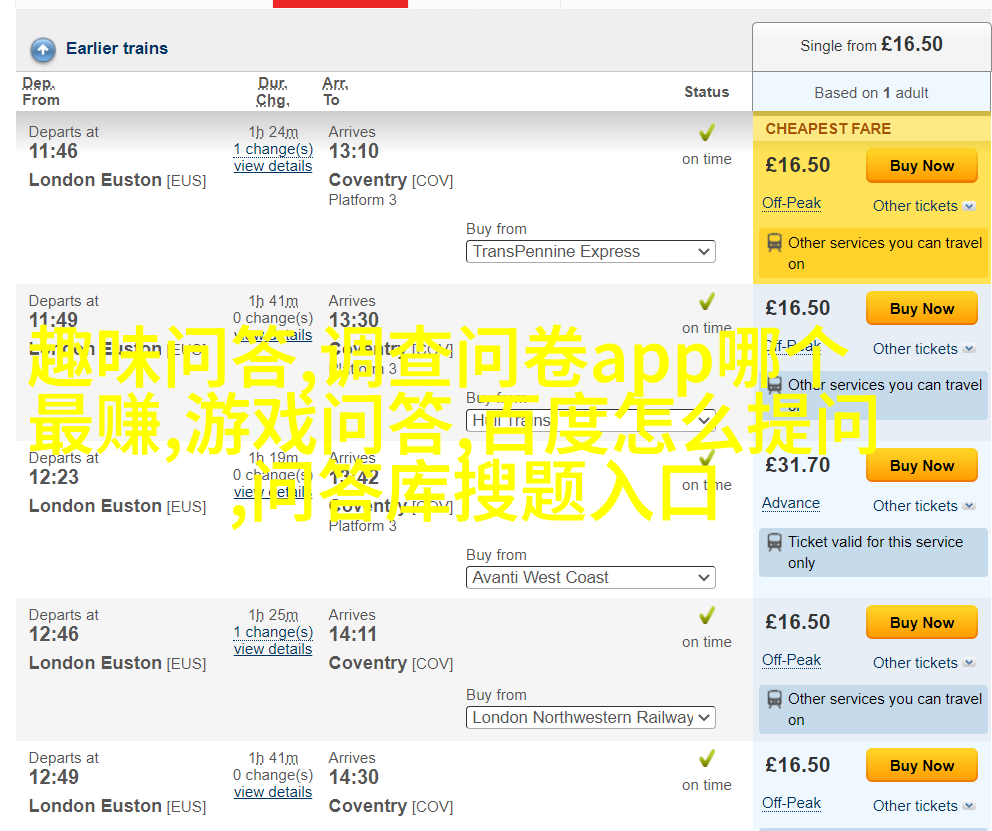Click the Dep. From column header
This screenshot has height=831, width=992.
pyautogui.click(x=41, y=92)
